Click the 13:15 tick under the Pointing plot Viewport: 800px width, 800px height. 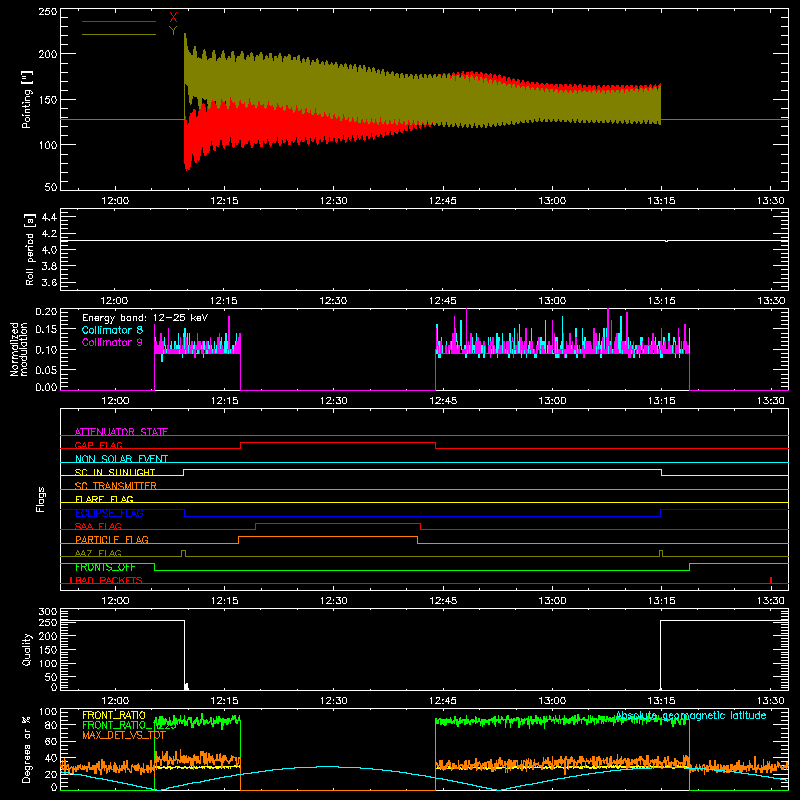pyautogui.click(x=661, y=201)
